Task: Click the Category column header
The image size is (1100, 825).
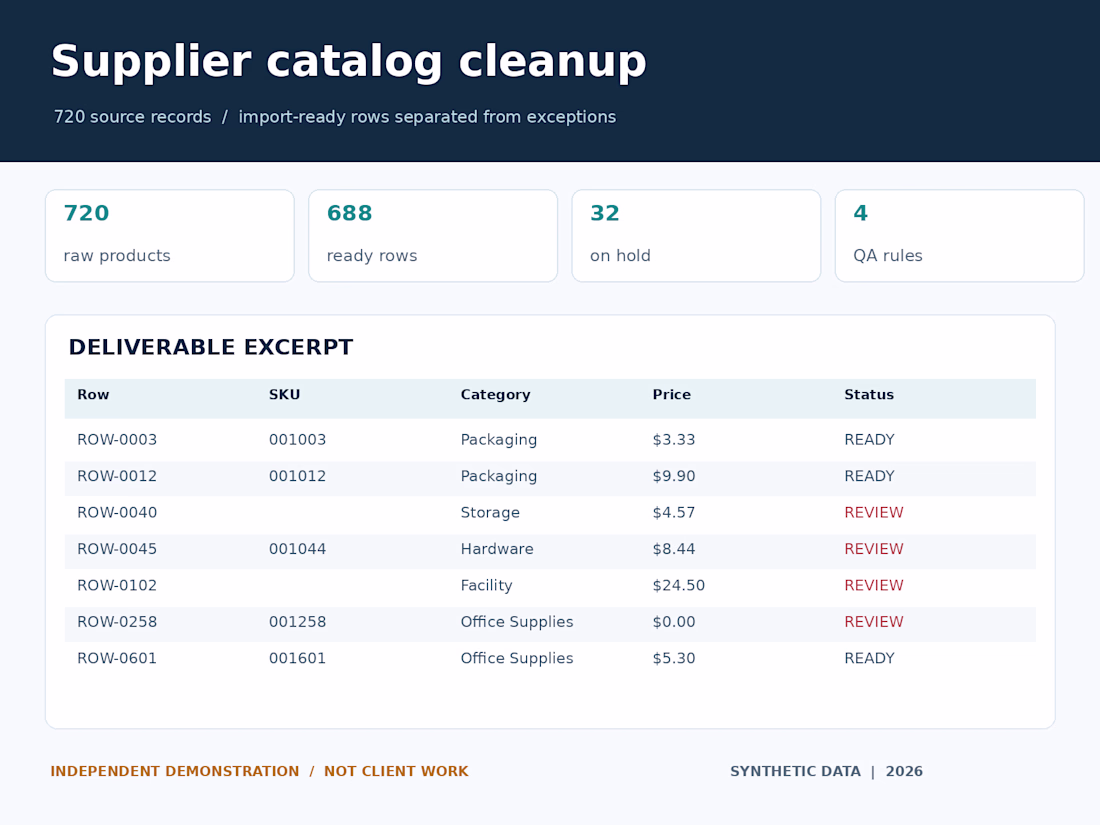Action: click(x=495, y=395)
